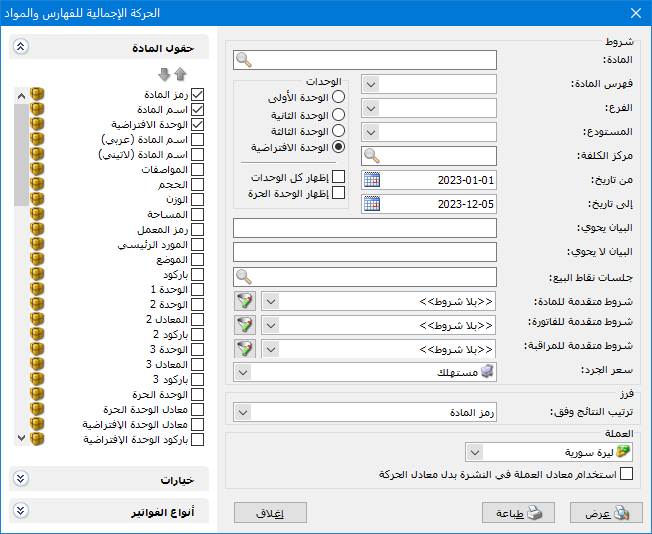Screen dimensions: 652x534
Task: Click the field list scroll down arrow
Action: click(21, 438)
